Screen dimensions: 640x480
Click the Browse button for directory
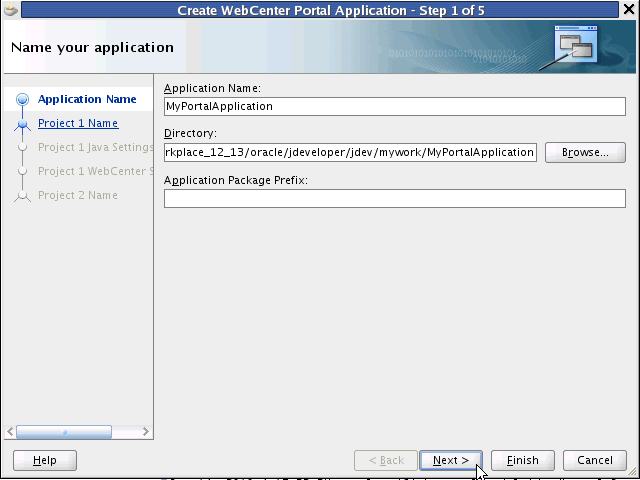click(585, 152)
